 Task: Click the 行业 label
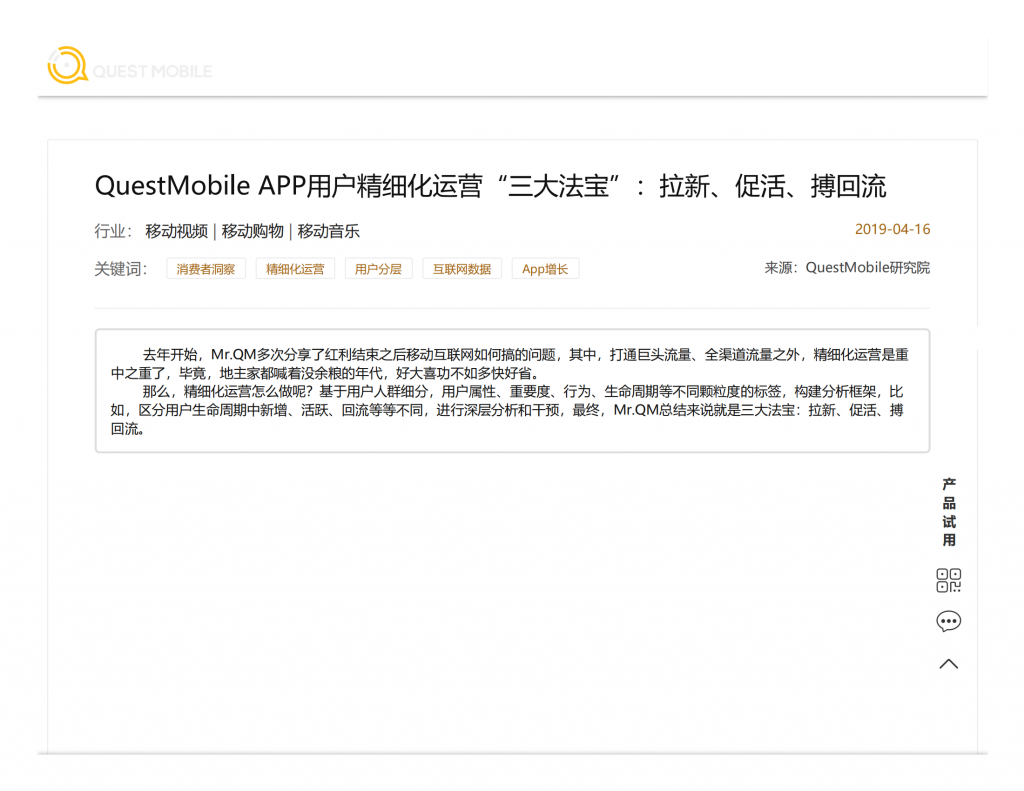pyautogui.click(x=113, y=231)
